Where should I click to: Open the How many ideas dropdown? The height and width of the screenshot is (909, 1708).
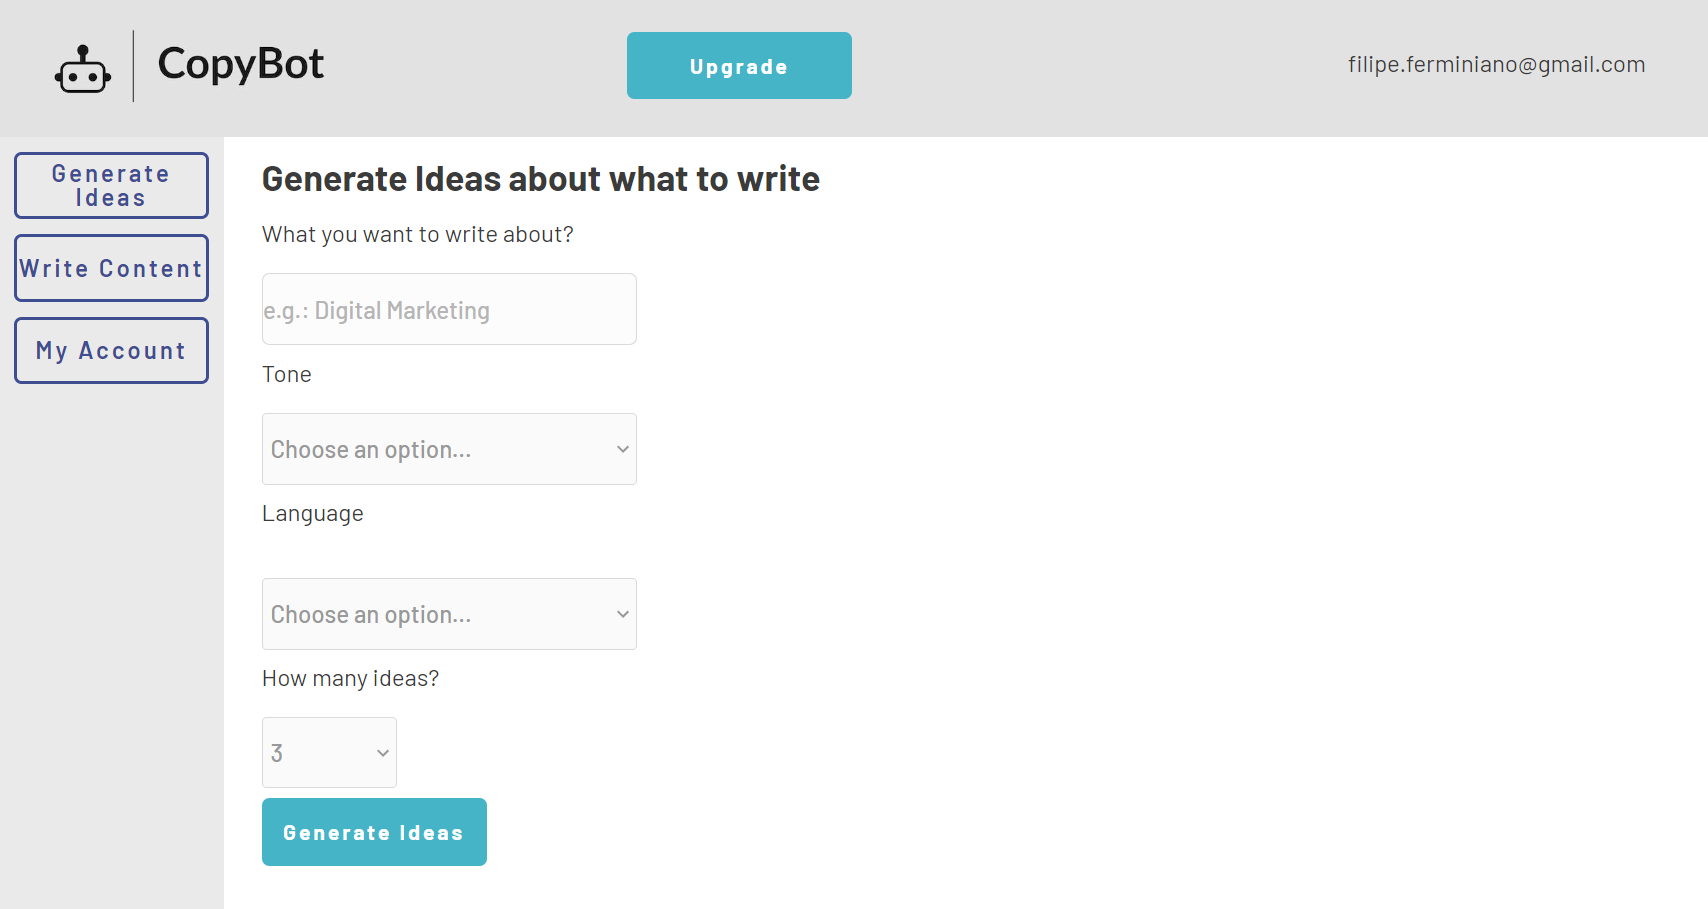point(329,753)
